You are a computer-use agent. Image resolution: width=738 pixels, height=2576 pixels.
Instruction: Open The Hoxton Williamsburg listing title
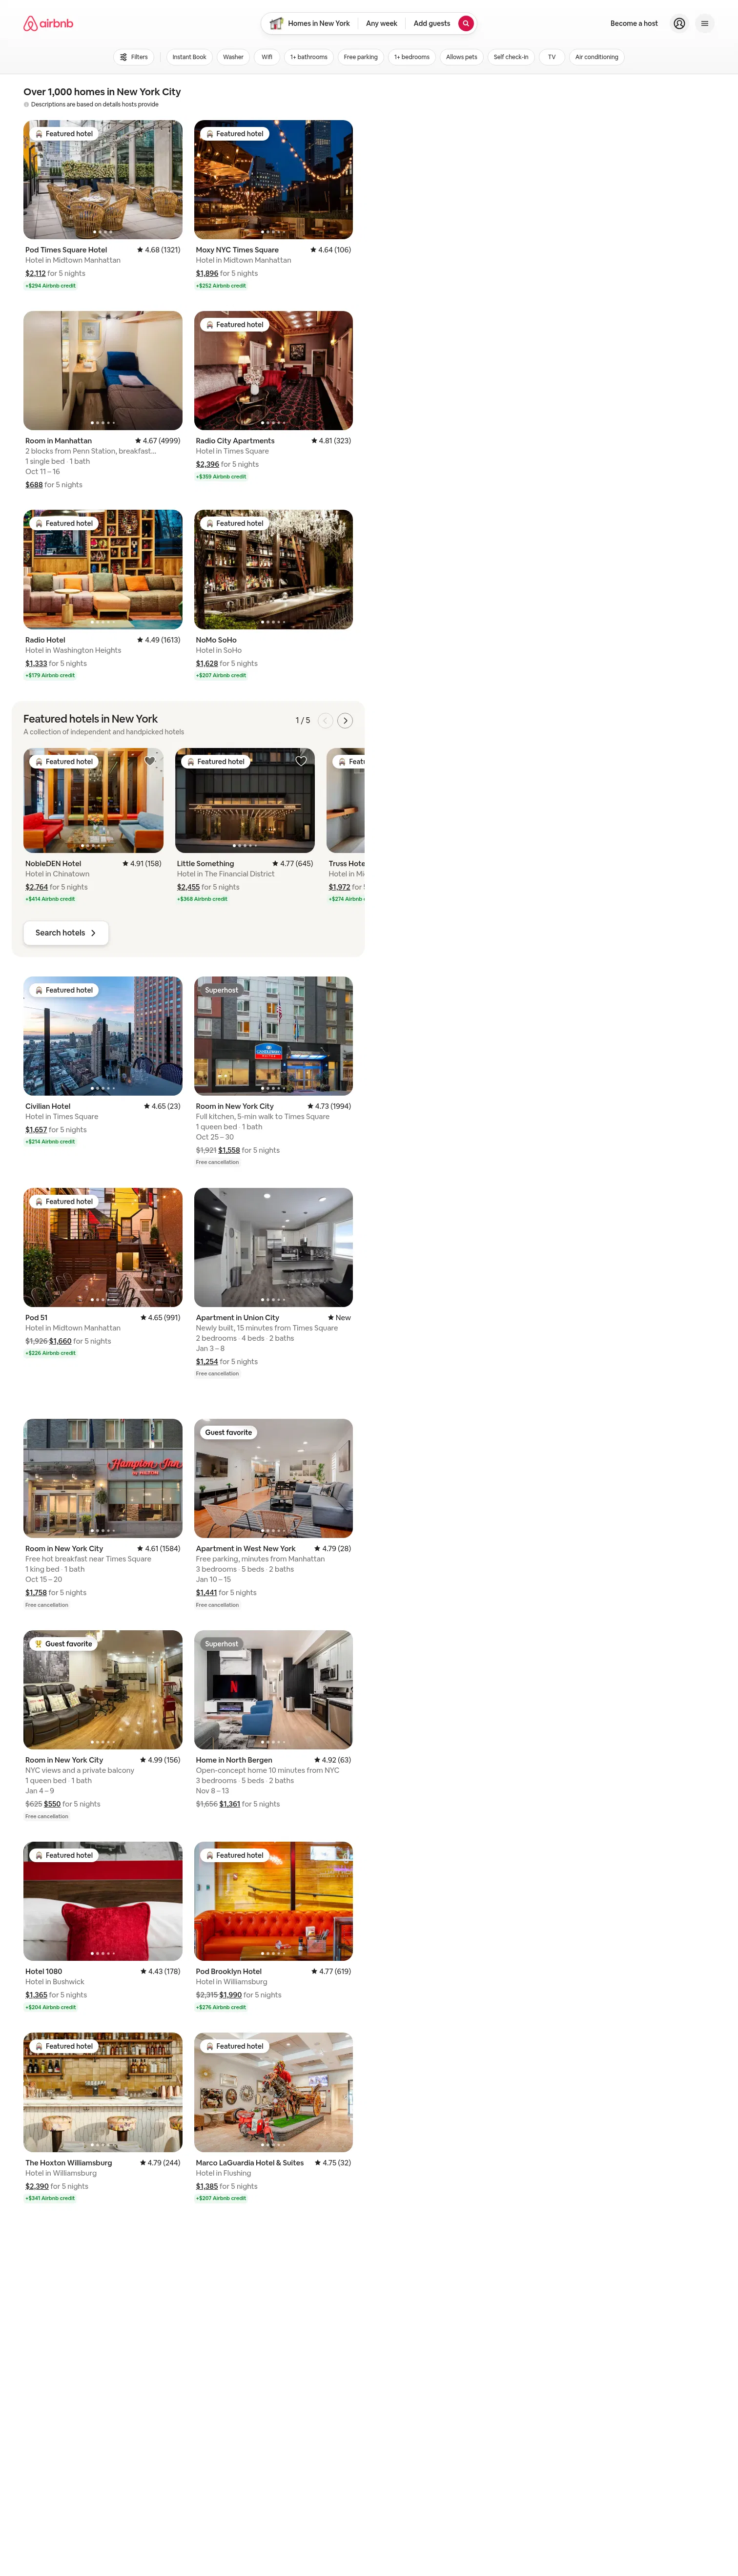point(69,2162)
